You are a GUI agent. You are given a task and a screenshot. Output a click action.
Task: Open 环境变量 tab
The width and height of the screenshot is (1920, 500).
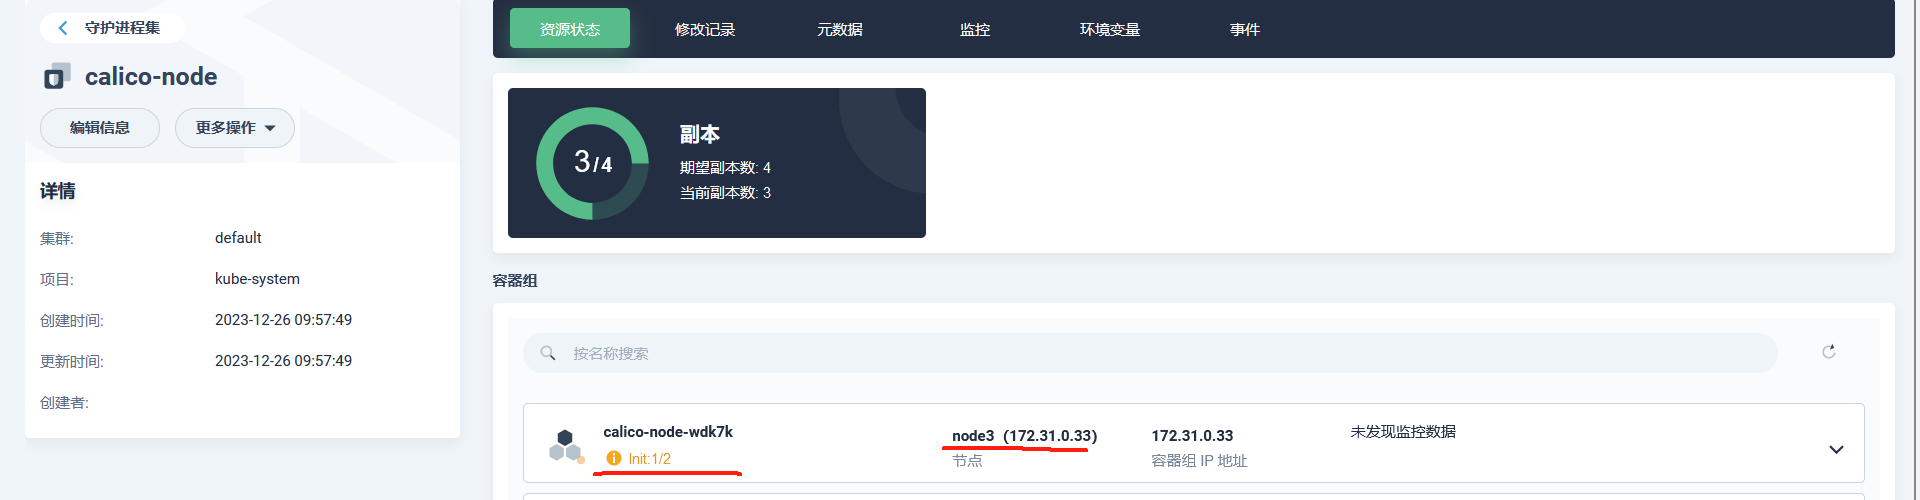(x=1110, y=29)
